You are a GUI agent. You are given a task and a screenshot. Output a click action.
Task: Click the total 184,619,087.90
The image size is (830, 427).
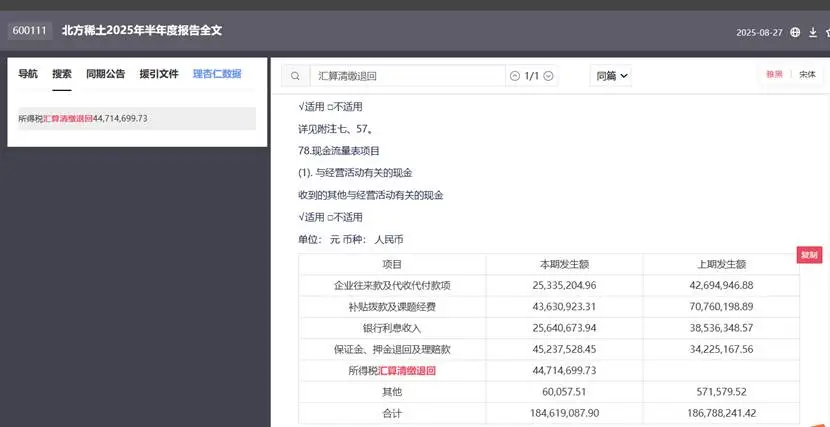click(564, 413)
